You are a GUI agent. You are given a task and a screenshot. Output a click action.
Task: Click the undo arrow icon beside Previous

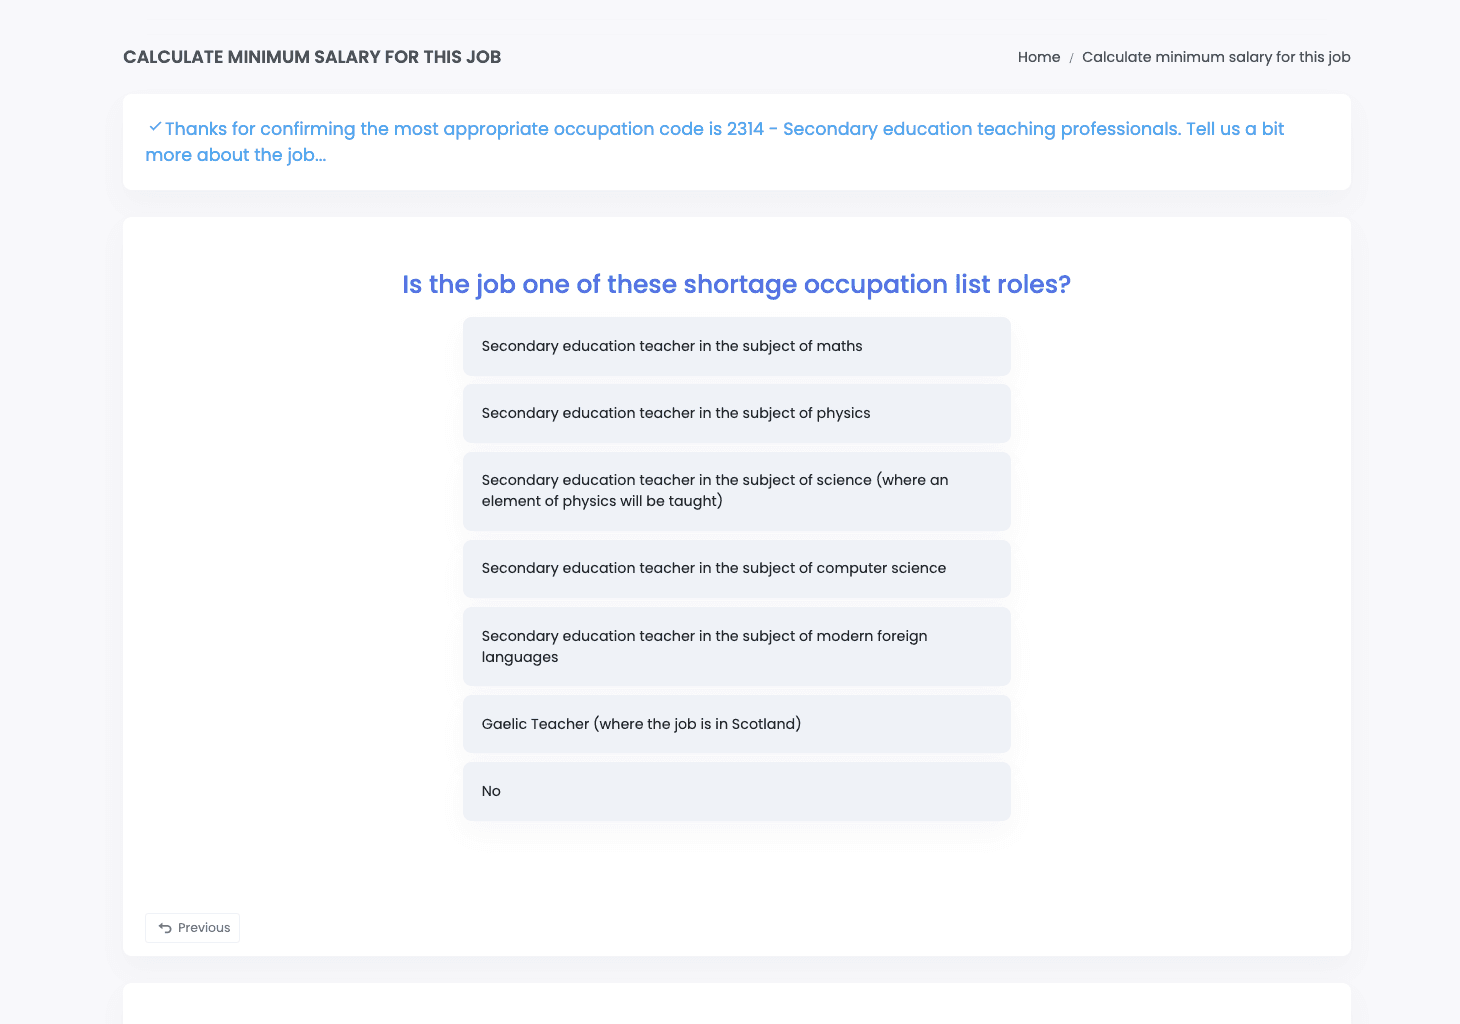click(165, 928)
